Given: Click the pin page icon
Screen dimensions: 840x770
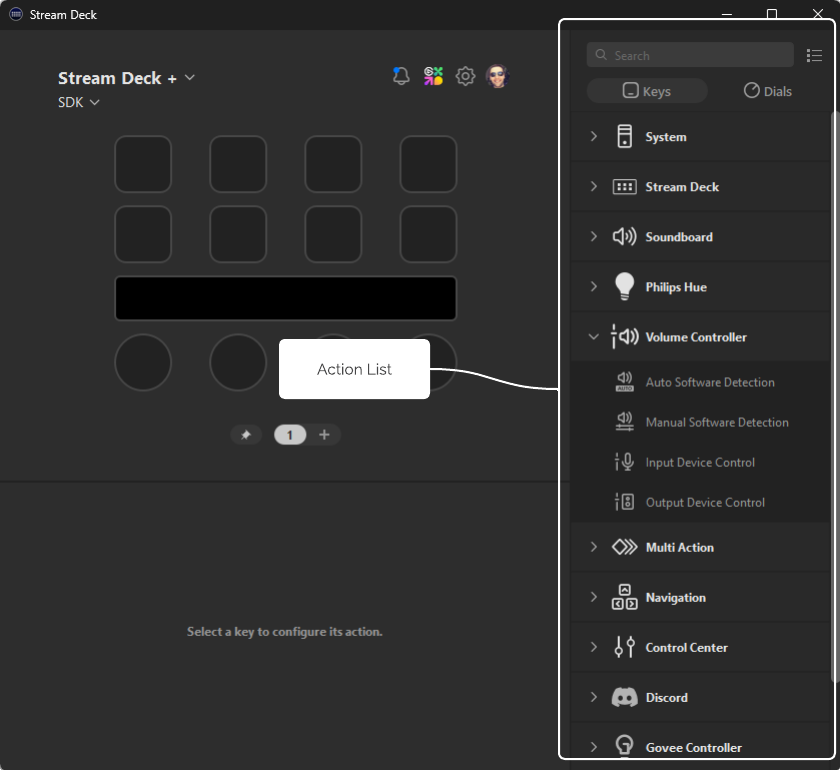Looking at the screenshot, I should [x=246, y=435].
